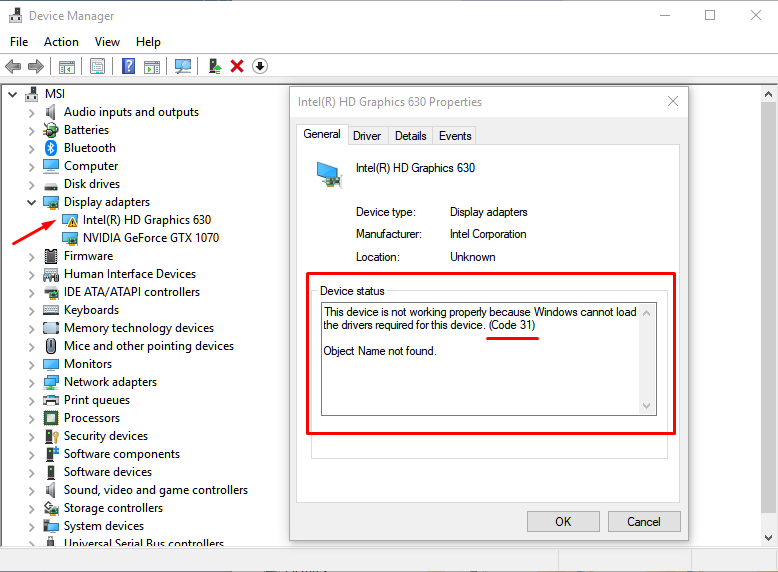Close the Intel HD Graphics 630 Properties dialog
The width and height of the screenshot is (778, 572).
(x=673, y=101)
